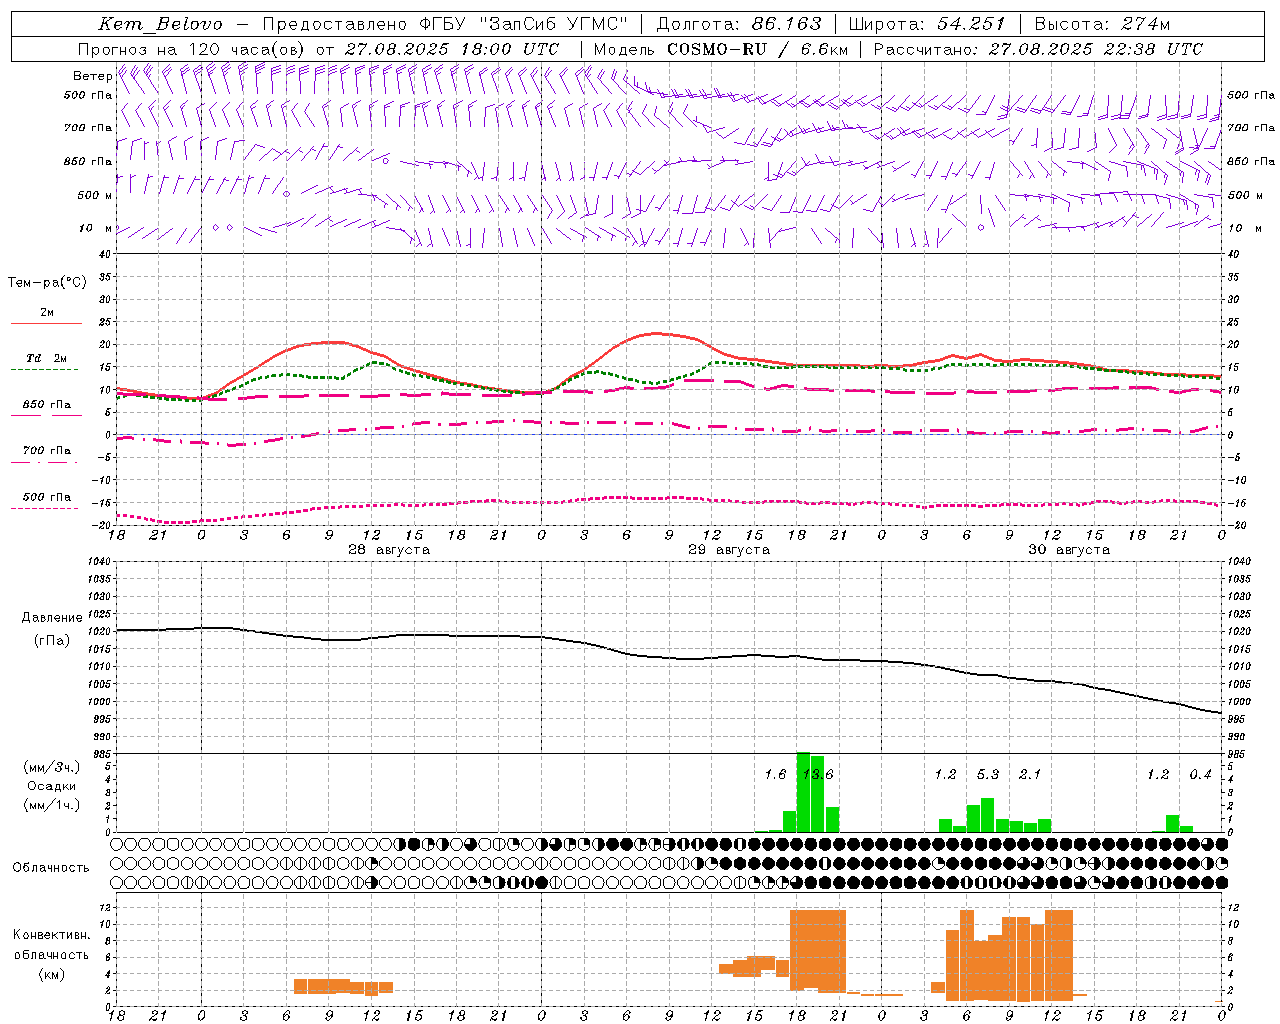Click the model name "COSMO-RU"

(x=717, y=49)
